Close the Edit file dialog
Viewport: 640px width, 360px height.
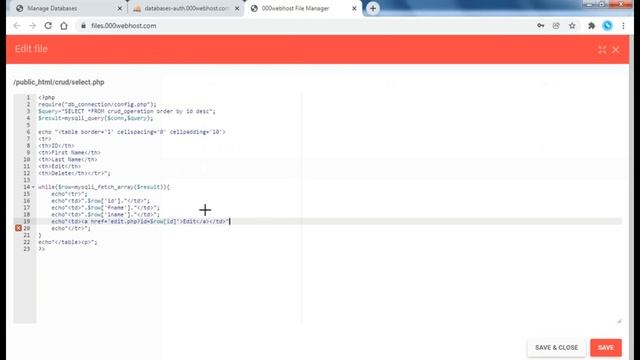[x=616, y=50]
